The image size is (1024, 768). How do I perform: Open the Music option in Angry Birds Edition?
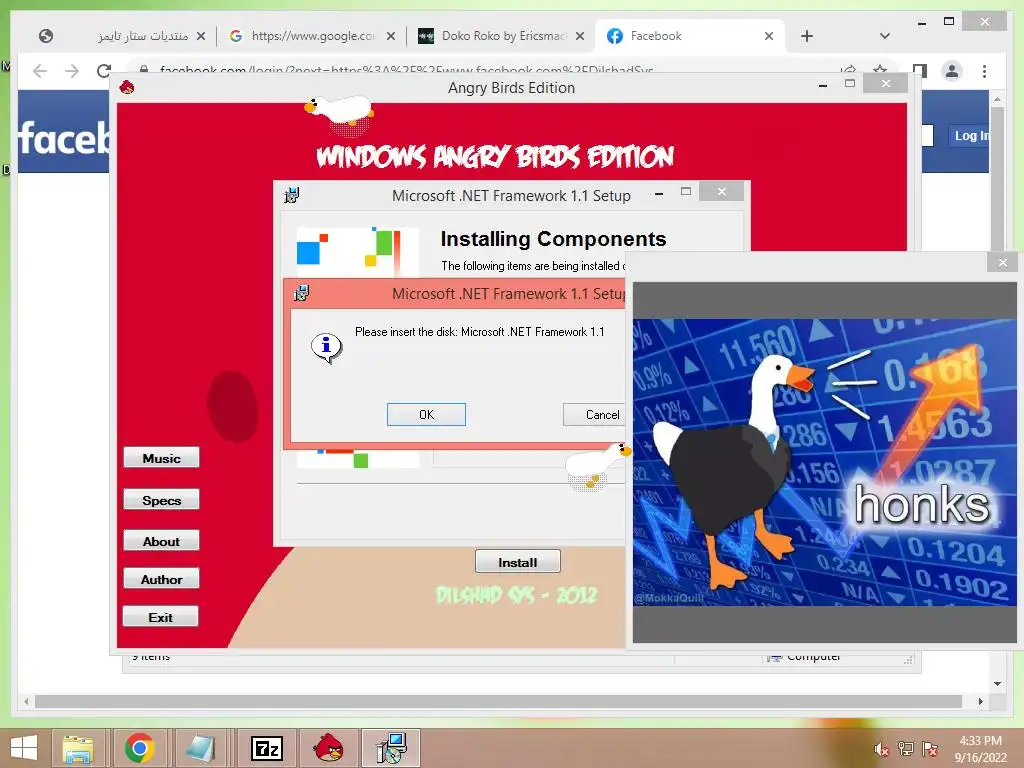(161, 458)
